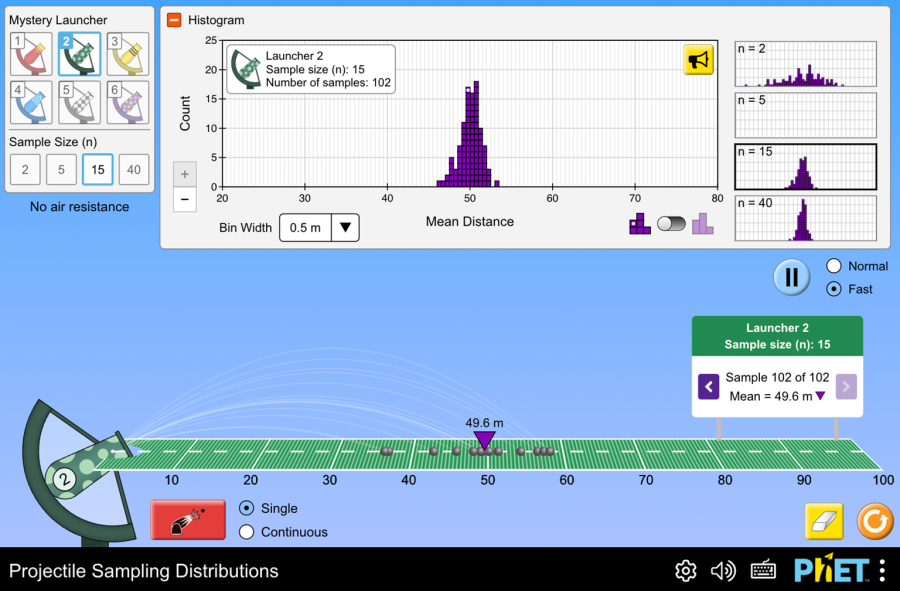Collapse the Histogram panel
Image resolution: width=900 pixels, height=591 pixels.
(175, 20)
